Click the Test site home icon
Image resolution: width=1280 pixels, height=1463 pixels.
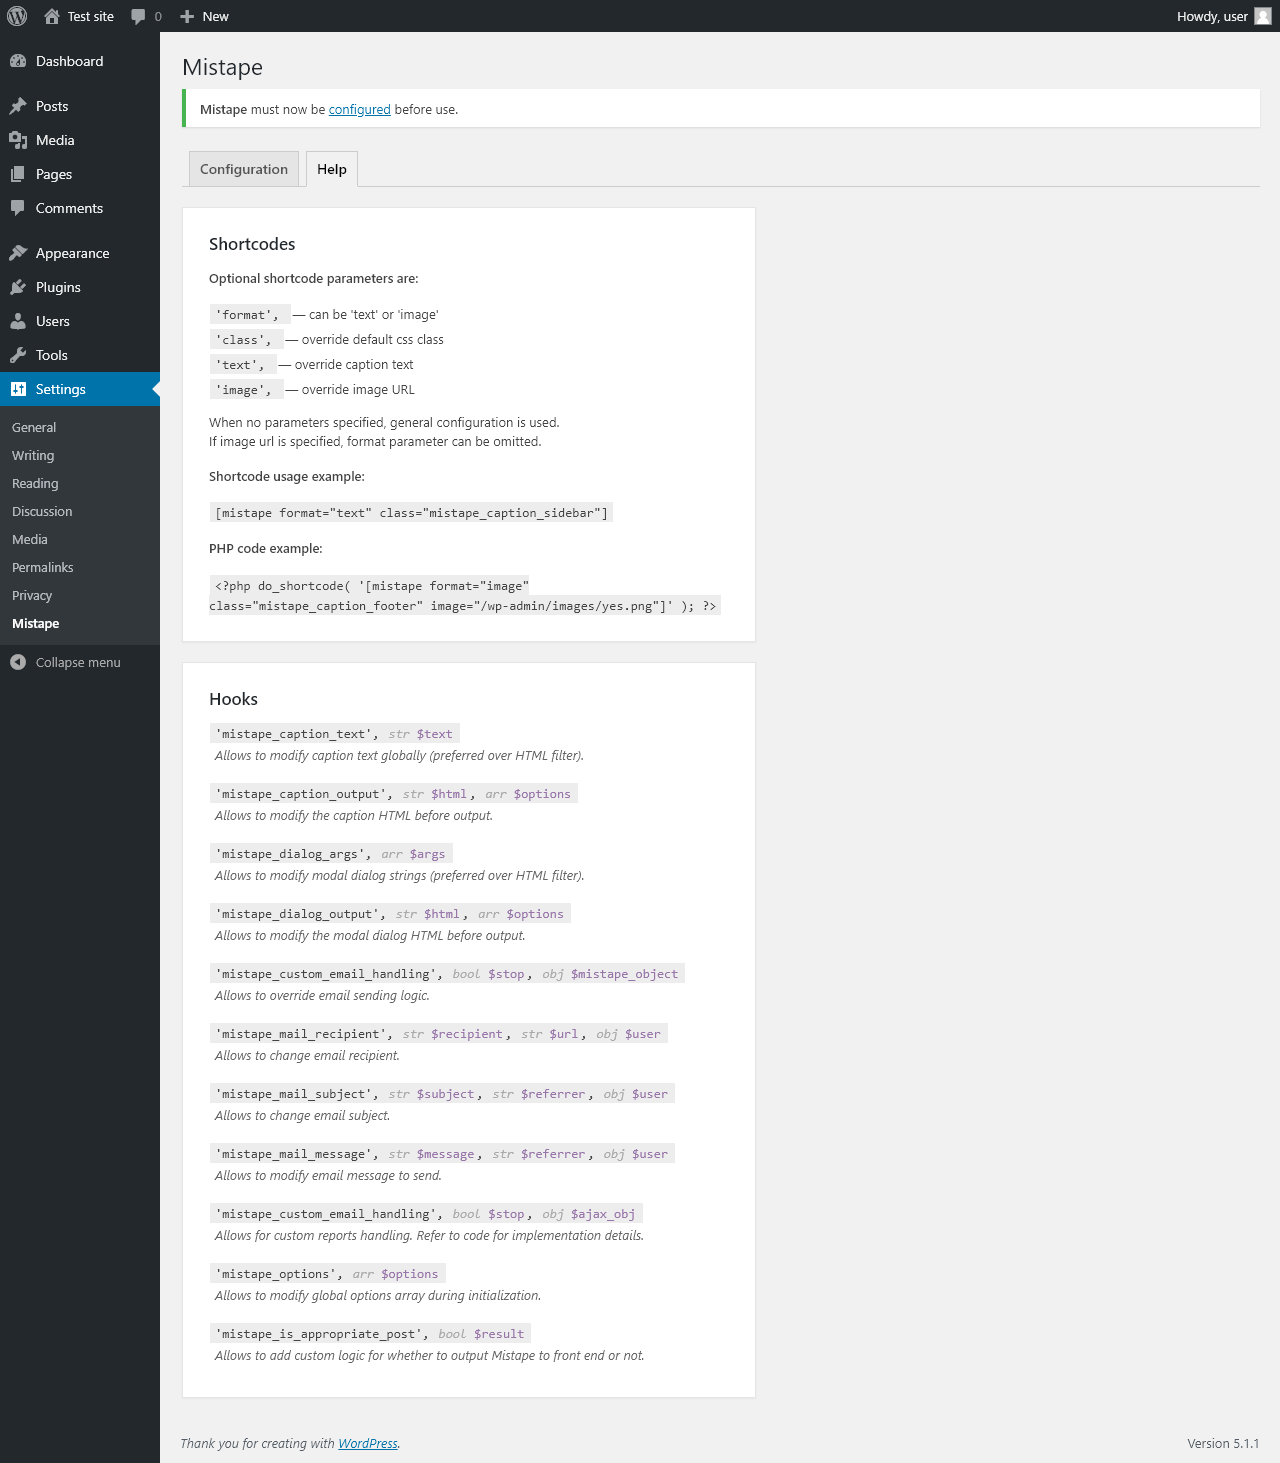tap(52, 16)
